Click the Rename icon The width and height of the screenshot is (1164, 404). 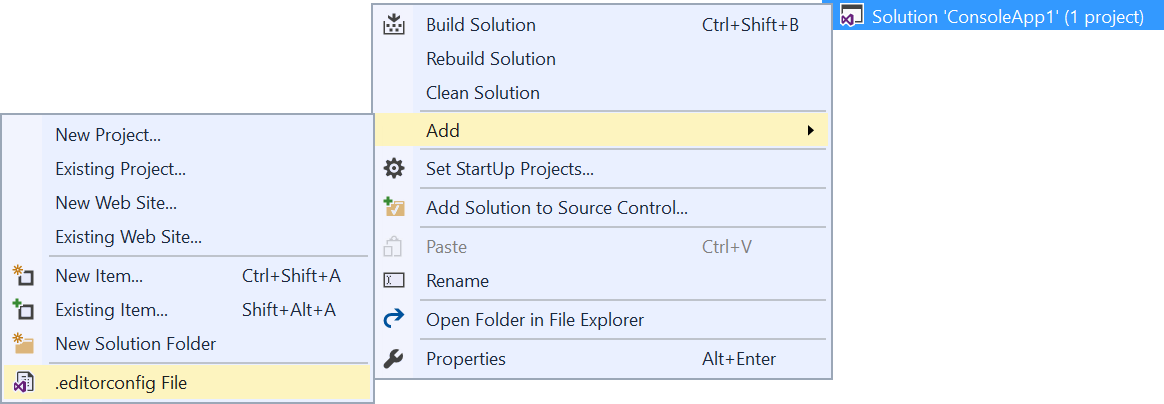393,281
